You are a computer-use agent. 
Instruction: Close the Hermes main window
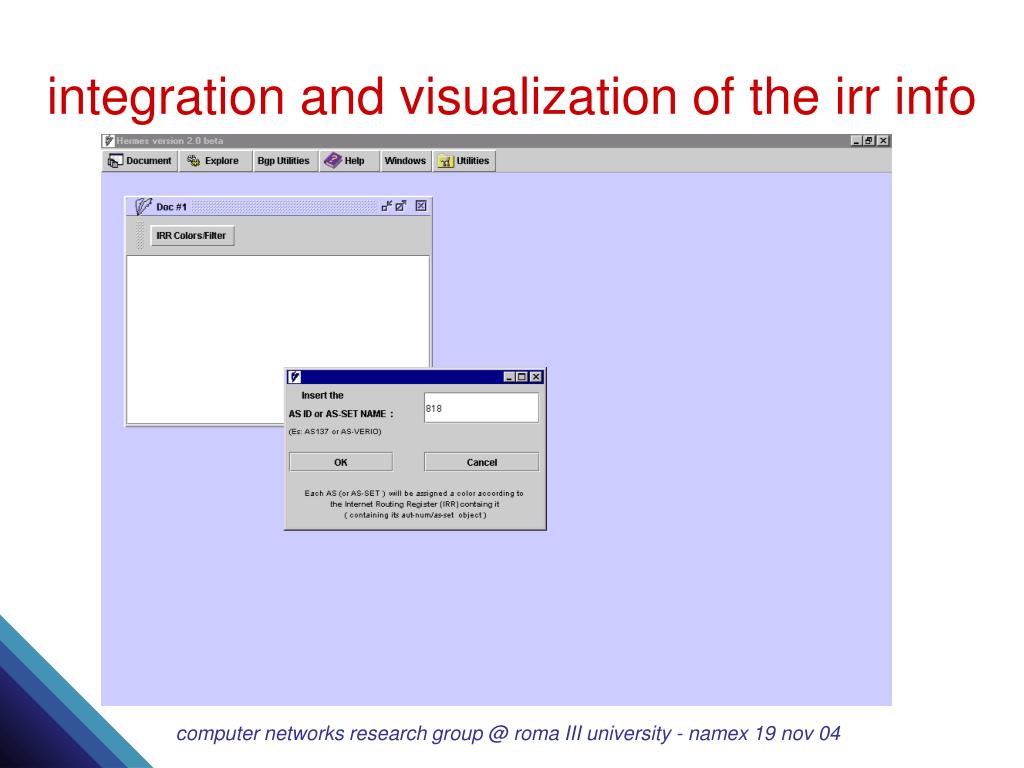(883, 140)
